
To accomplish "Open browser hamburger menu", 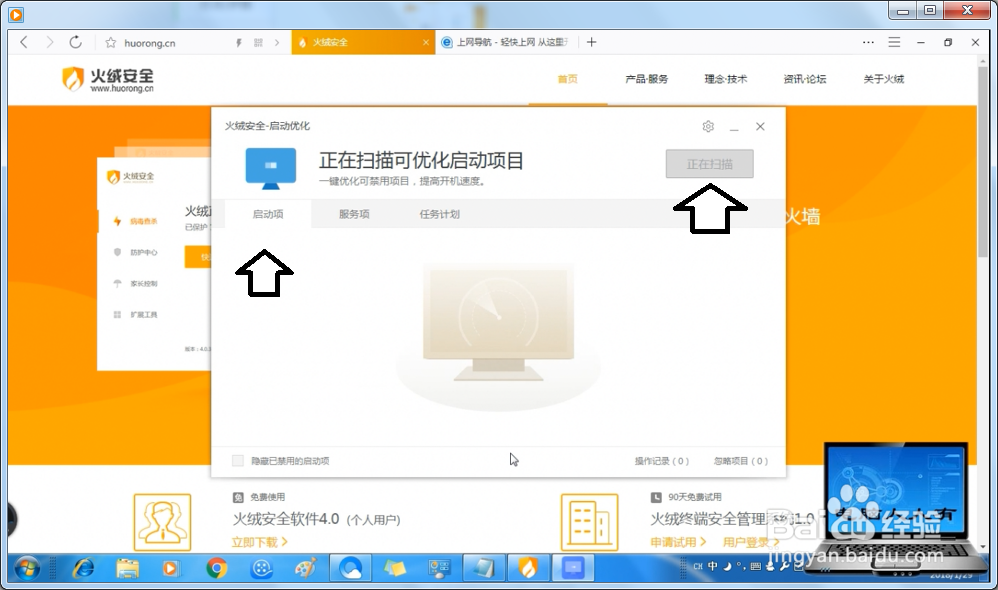I will [894, 42].
